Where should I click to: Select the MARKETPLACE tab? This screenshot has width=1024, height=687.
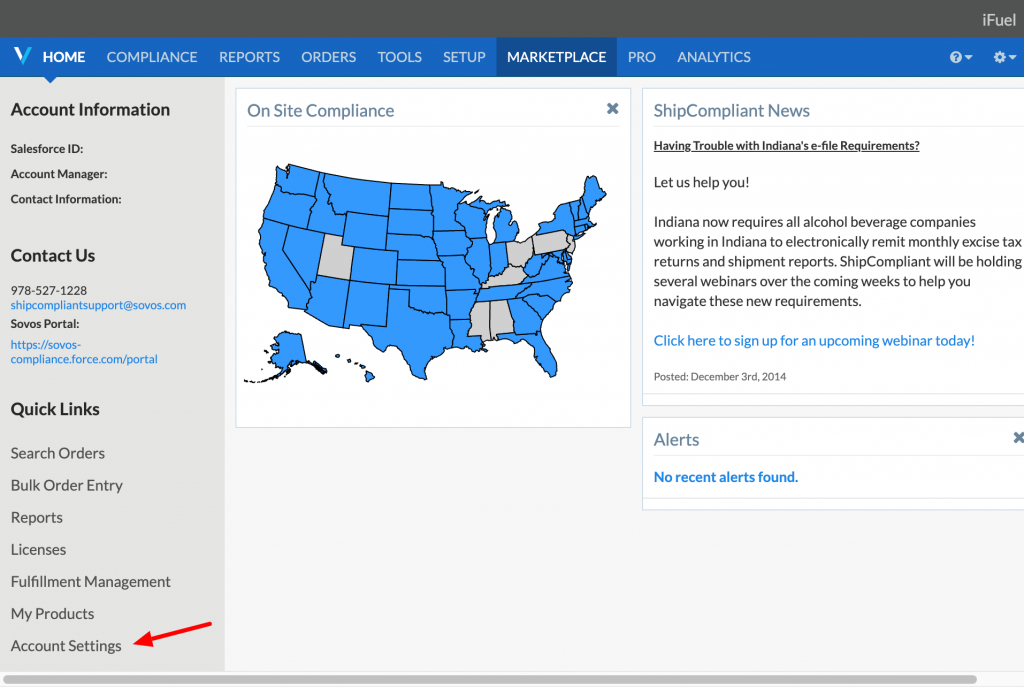tap(556, 57)
